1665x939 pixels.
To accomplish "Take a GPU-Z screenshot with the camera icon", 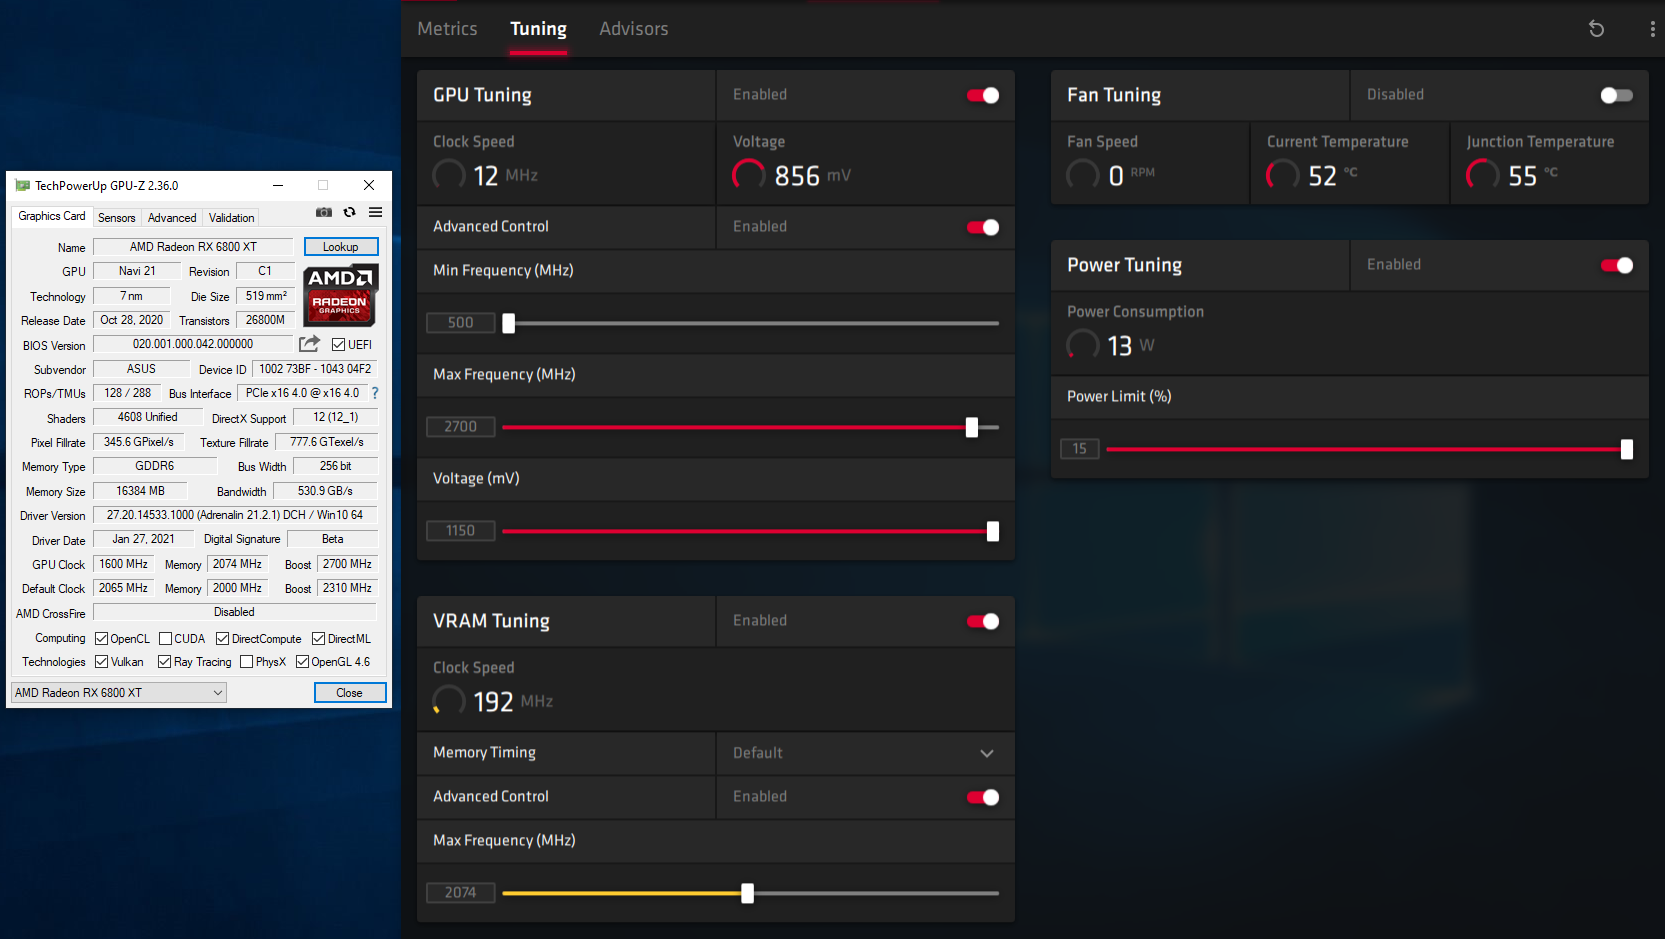I will pyautogui.click(x=324, y=212).
